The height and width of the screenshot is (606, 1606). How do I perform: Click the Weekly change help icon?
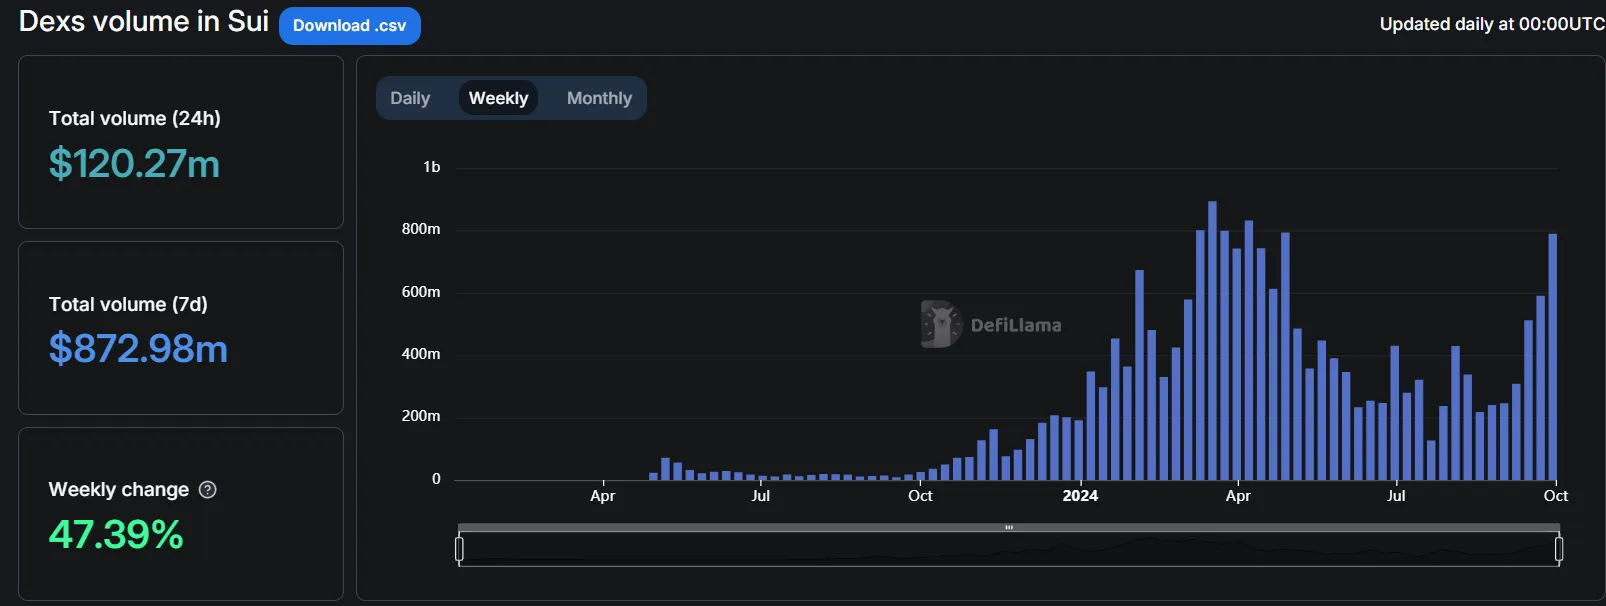pos(208,490)
